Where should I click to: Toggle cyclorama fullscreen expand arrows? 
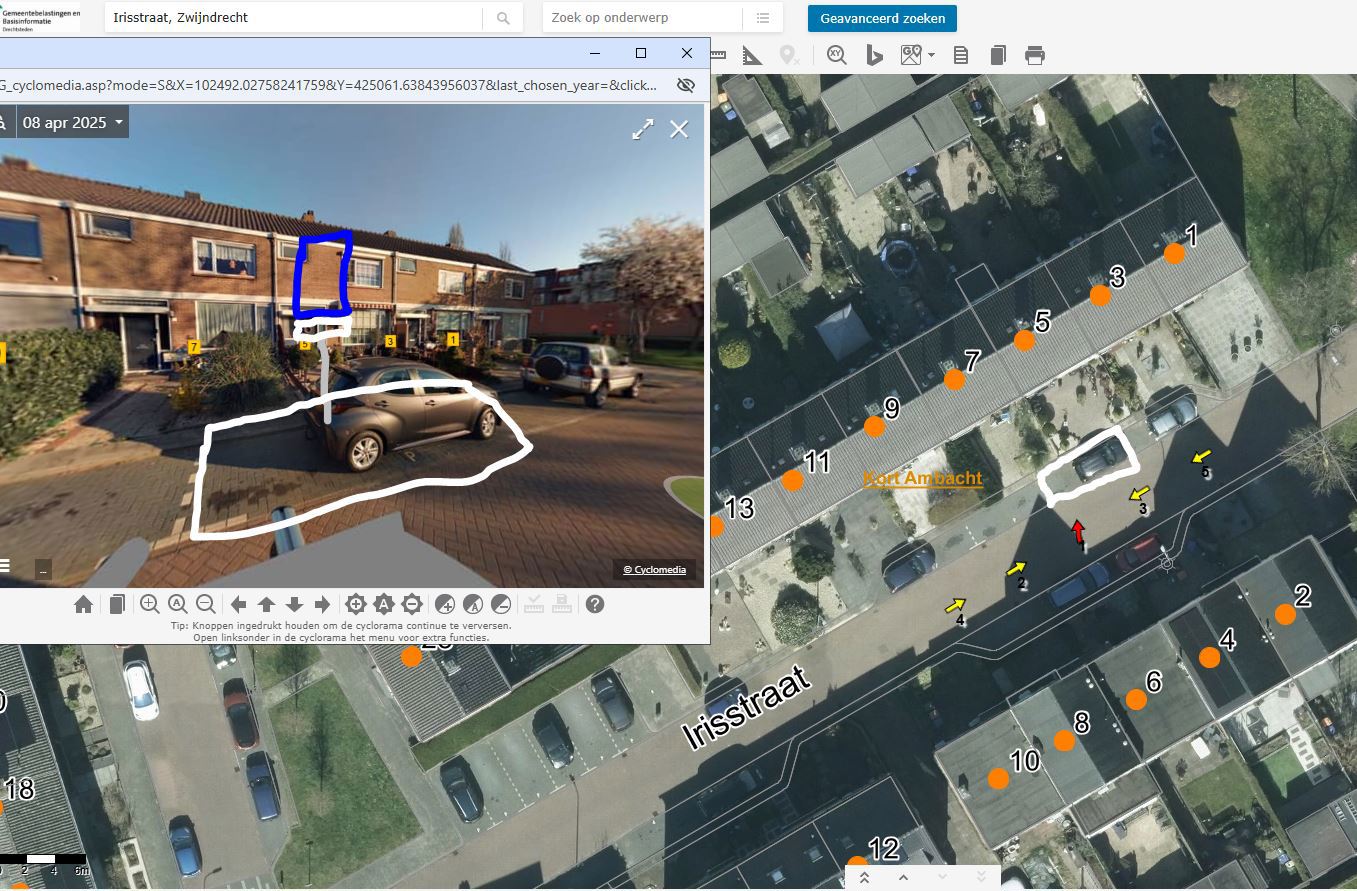[x=642, y=129]
